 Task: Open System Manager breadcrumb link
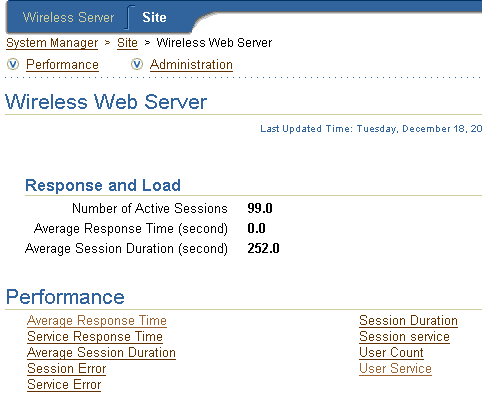[x=52, y=43]
